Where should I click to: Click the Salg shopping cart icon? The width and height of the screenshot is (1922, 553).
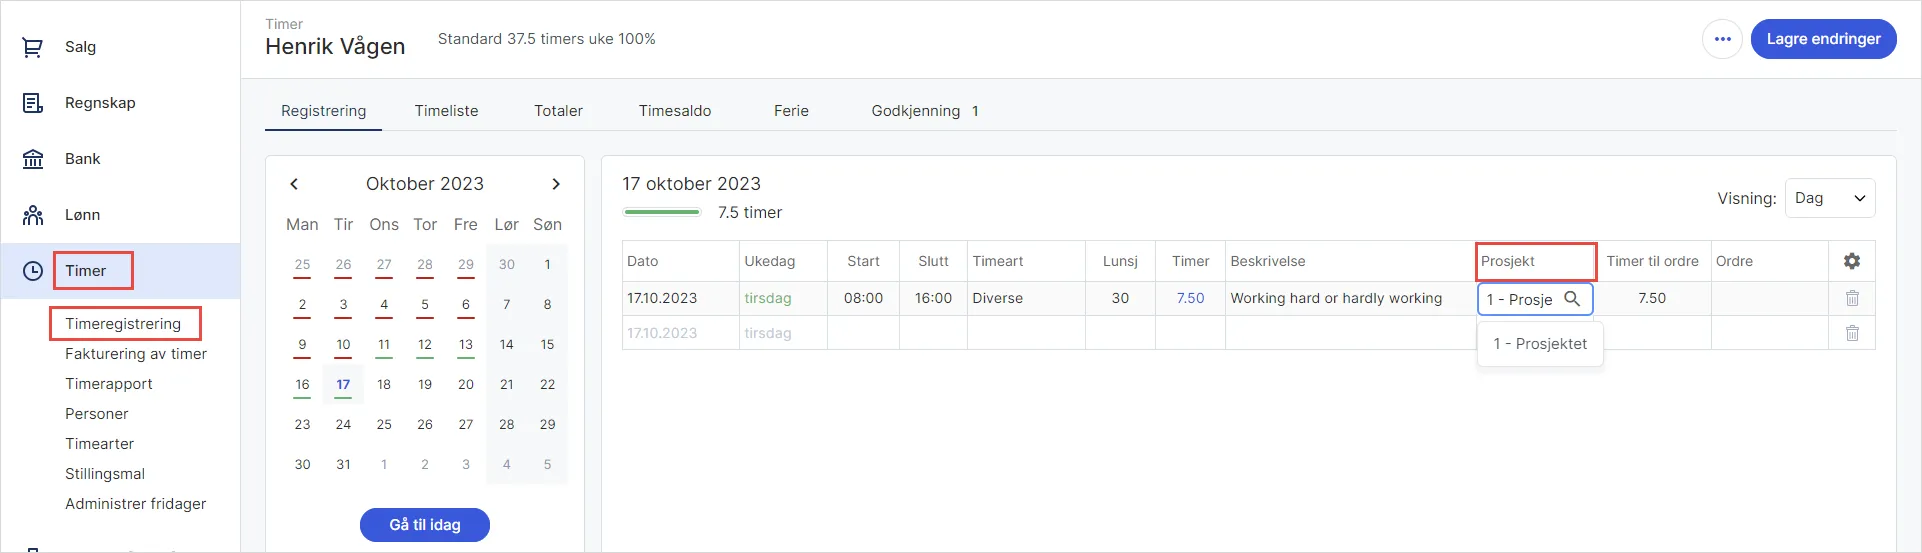pyautogui.click(x=33, y=47)
